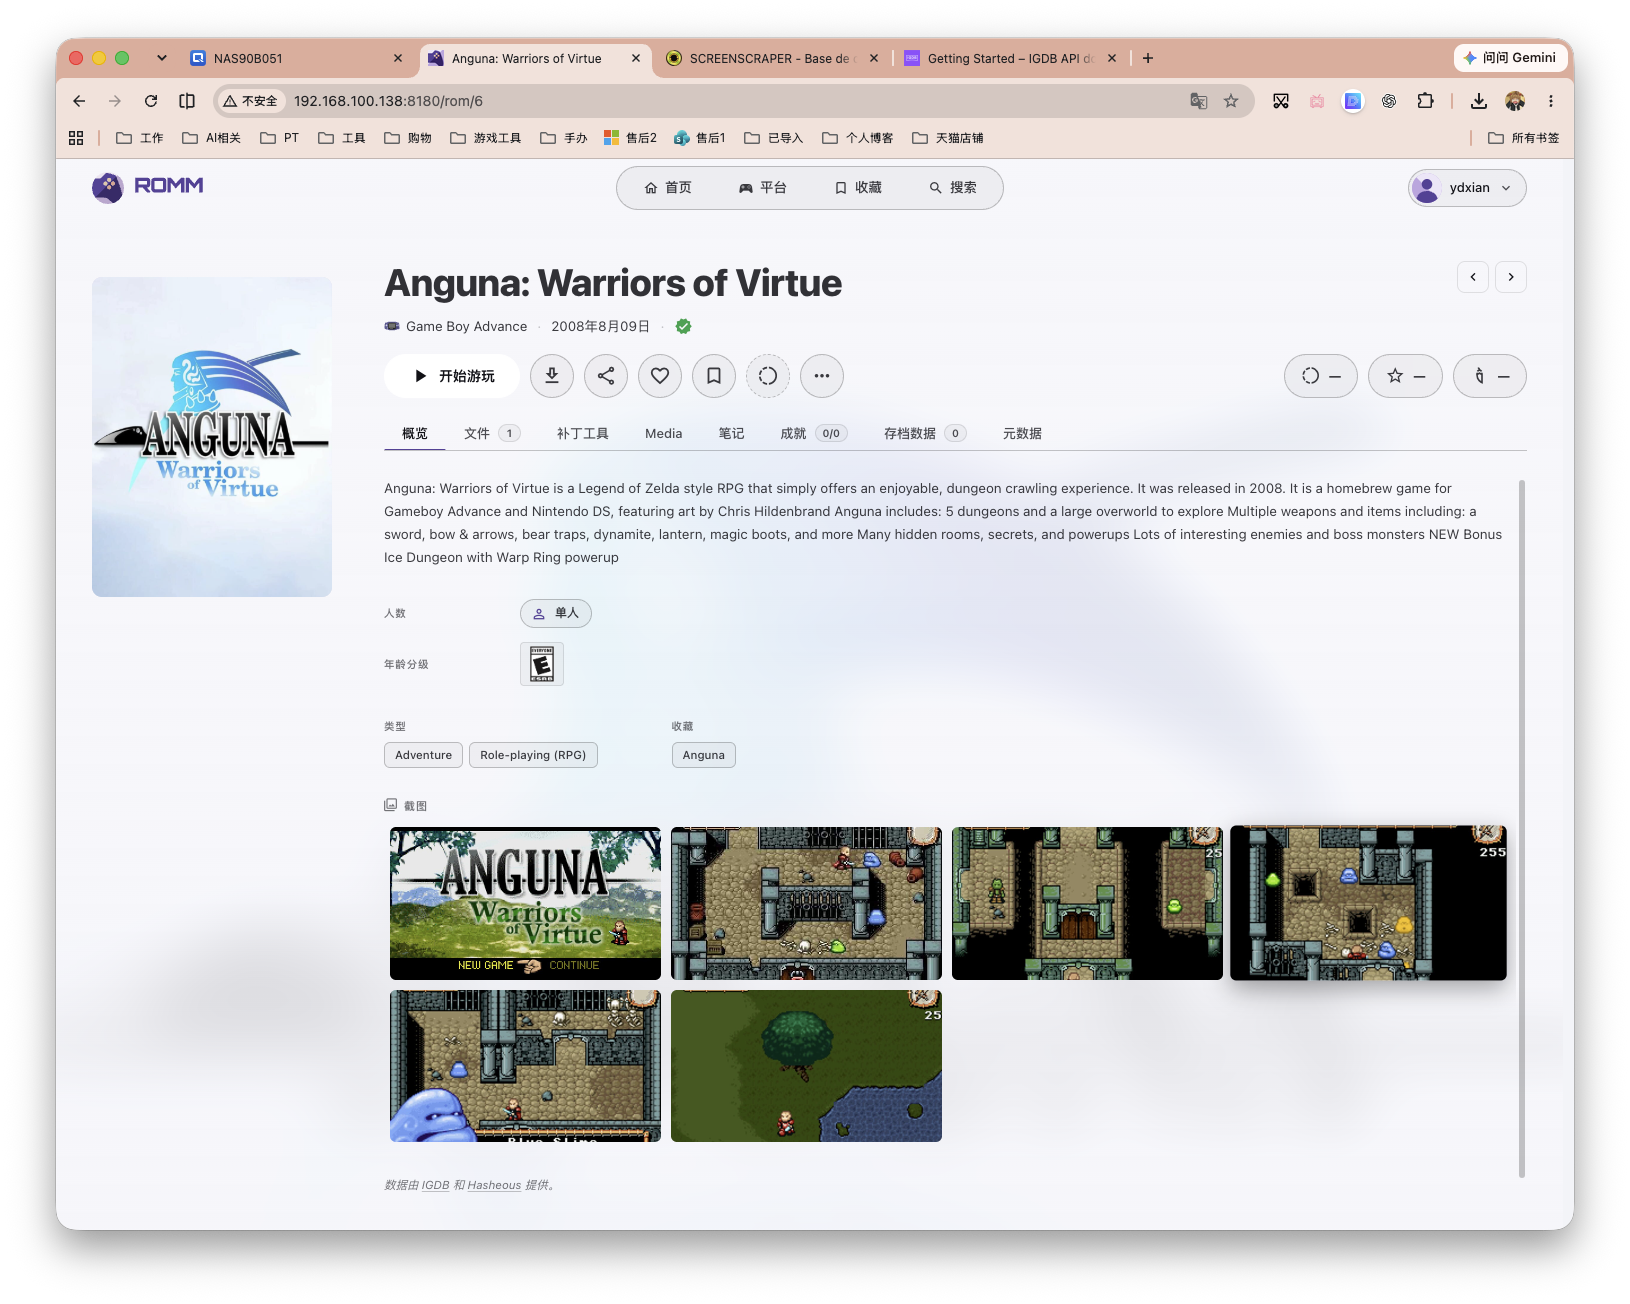Screen dimensions: 1630x1304
Task: Open the star rating selector
Action: click(1405, 376)
